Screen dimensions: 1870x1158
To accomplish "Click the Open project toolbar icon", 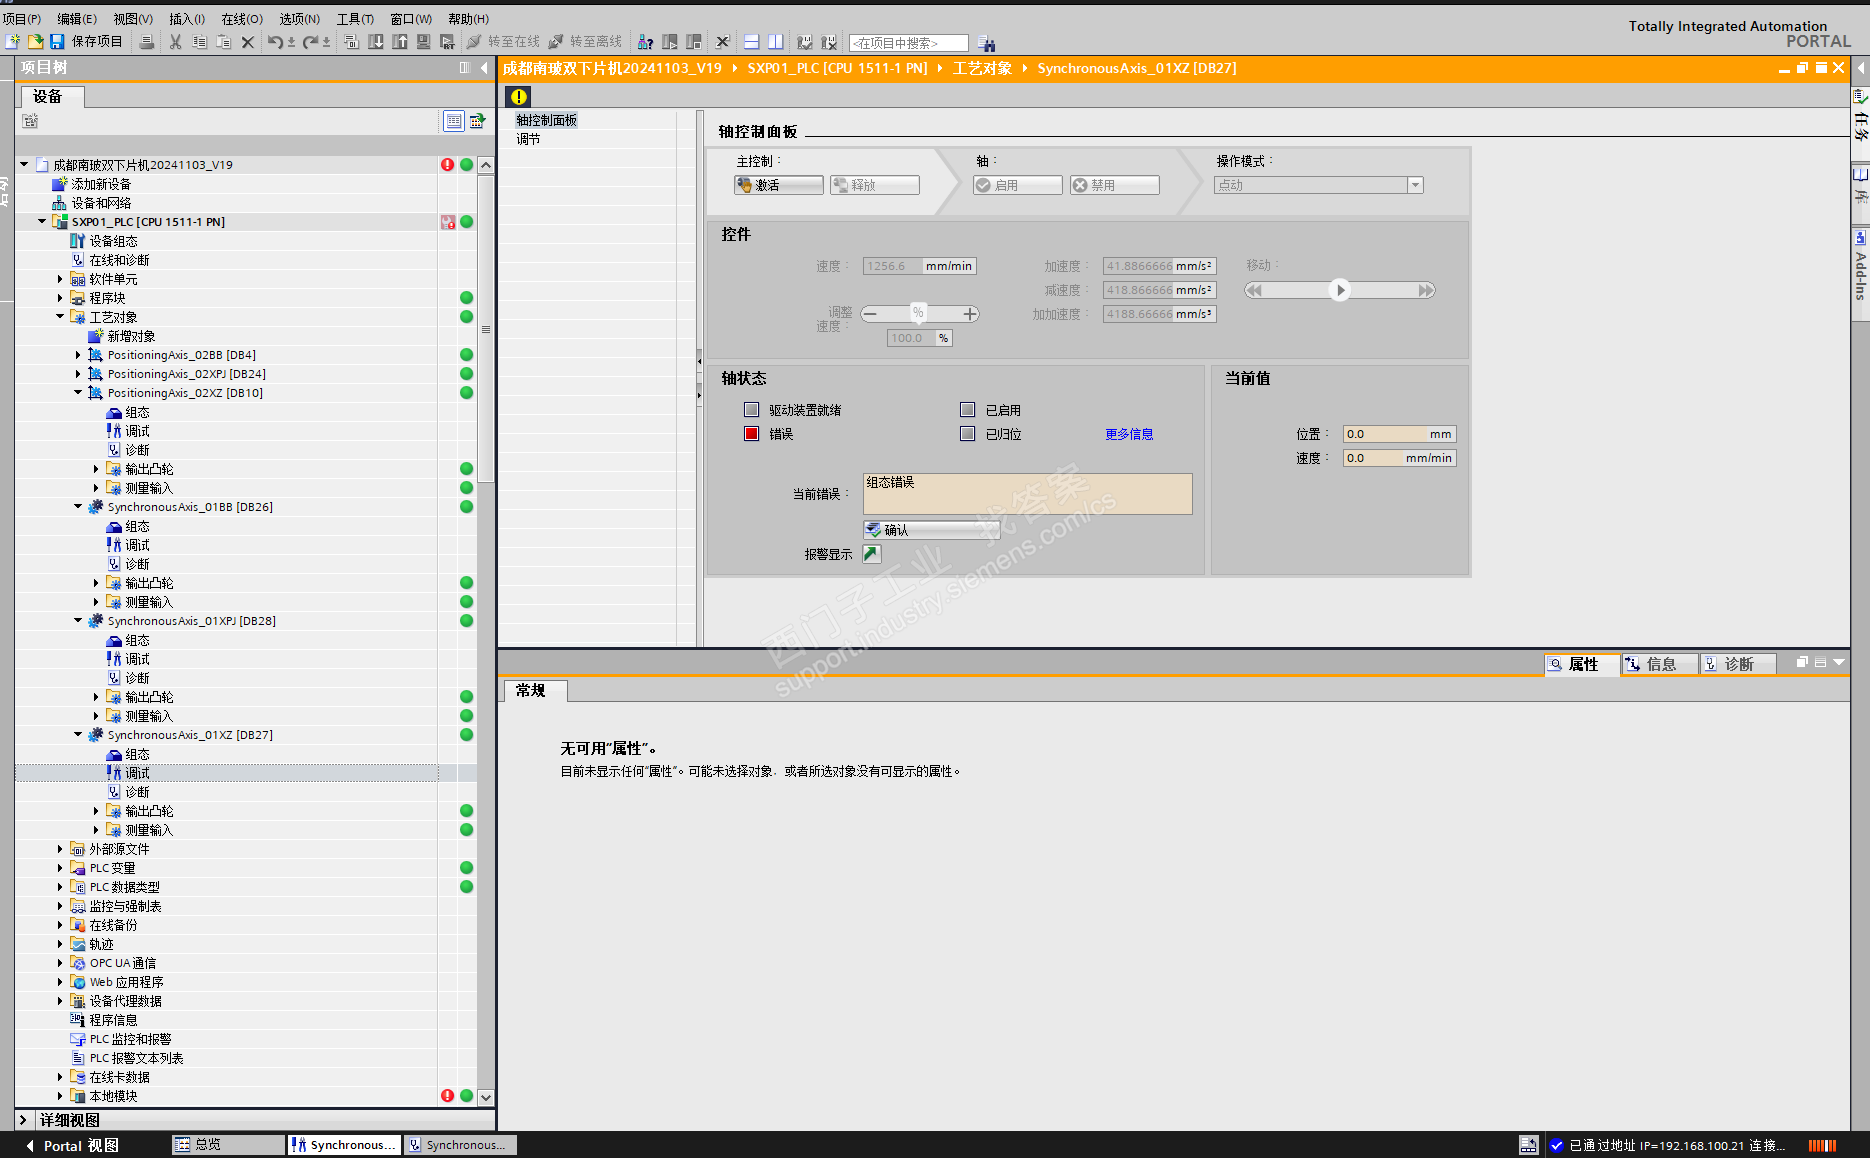I will click(x=35, y=41).
